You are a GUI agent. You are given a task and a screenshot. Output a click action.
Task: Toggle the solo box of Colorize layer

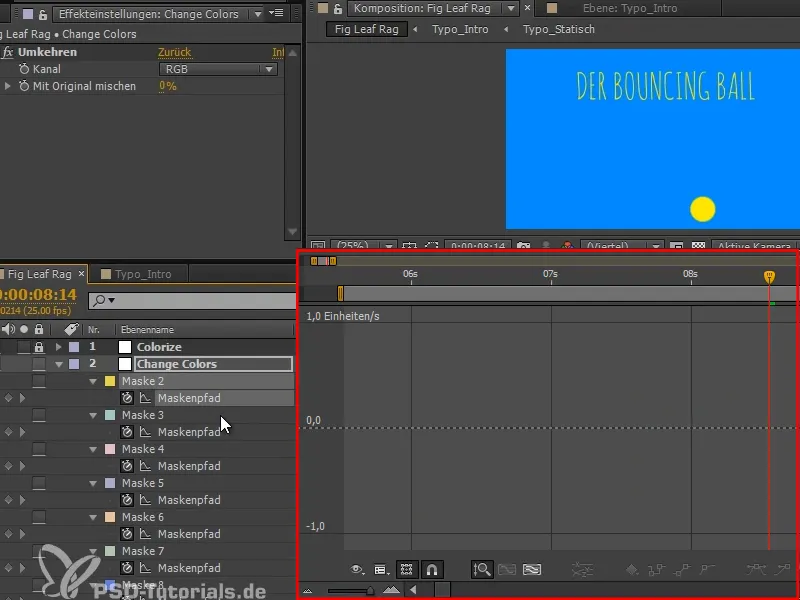click(23, 347)
